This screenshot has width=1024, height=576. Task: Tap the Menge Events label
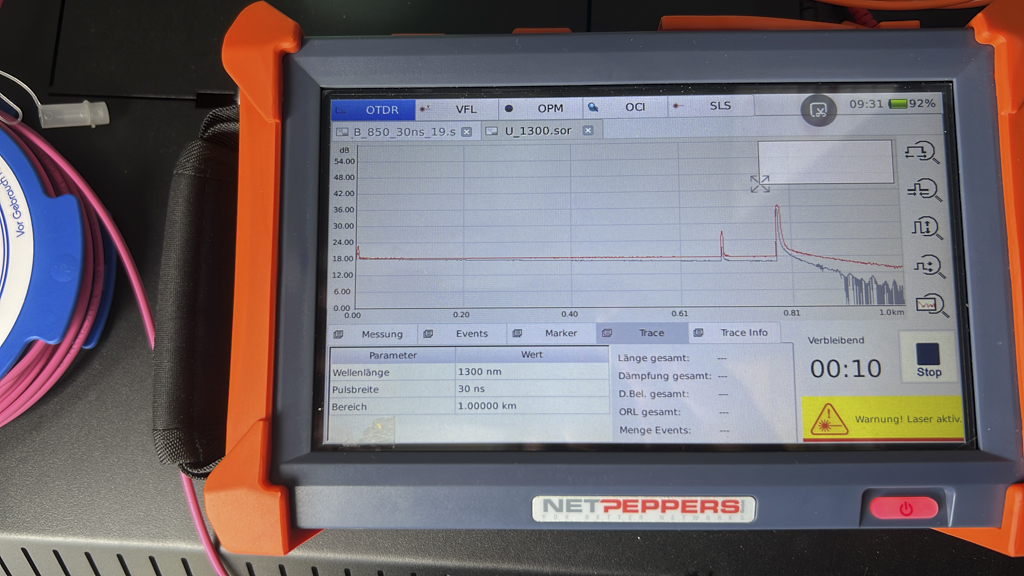[x=655, y=430]
